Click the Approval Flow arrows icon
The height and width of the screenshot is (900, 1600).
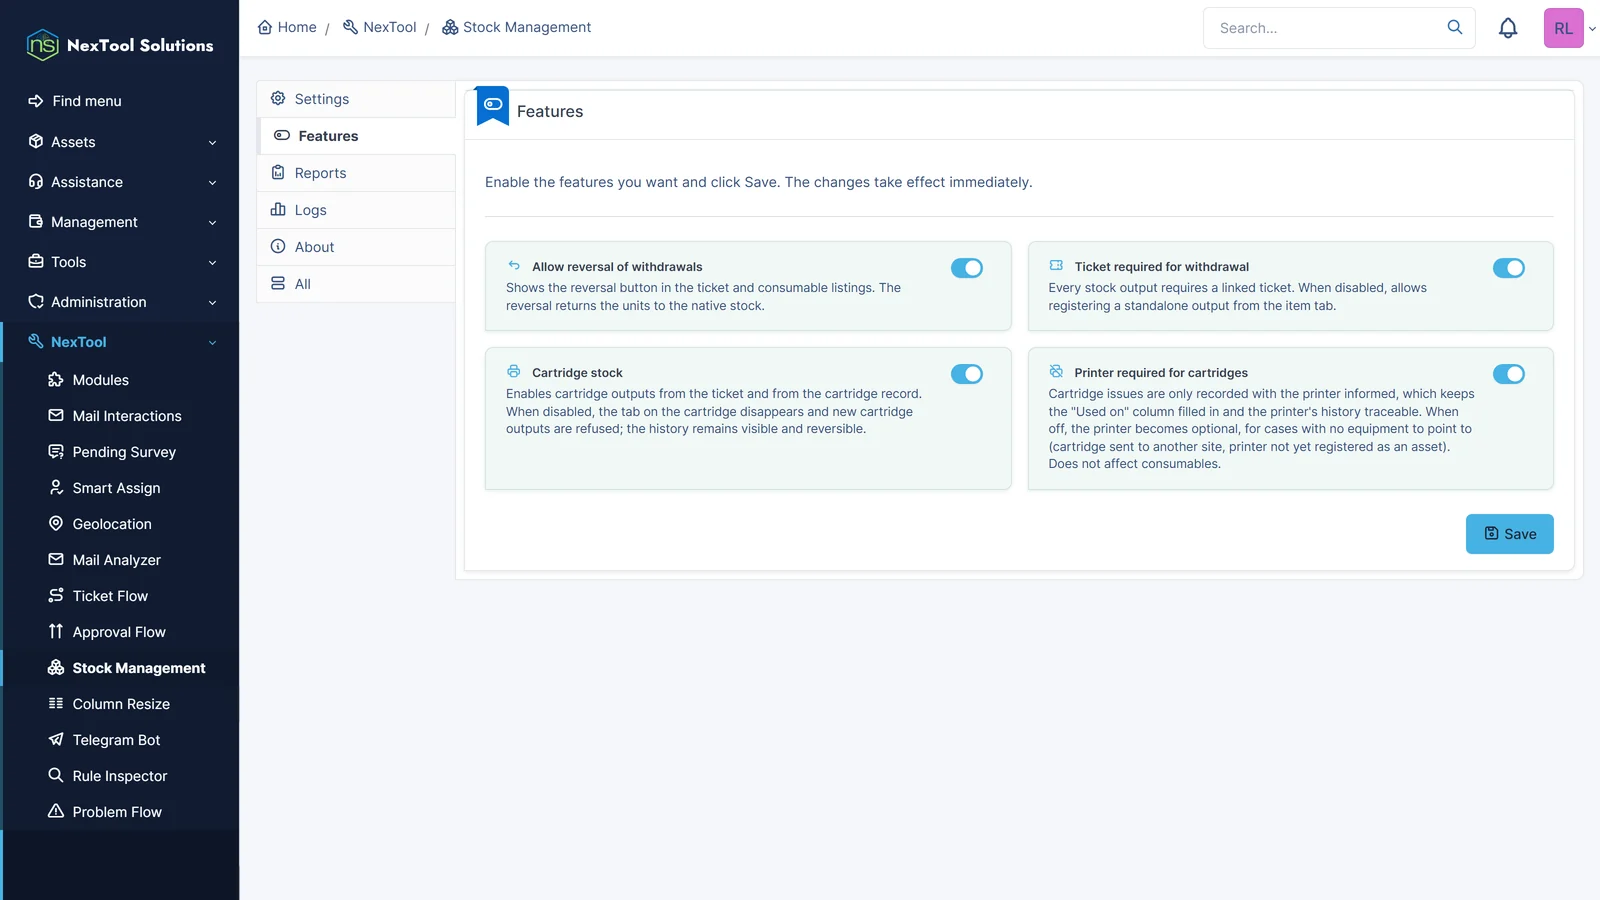click(56, 632)
